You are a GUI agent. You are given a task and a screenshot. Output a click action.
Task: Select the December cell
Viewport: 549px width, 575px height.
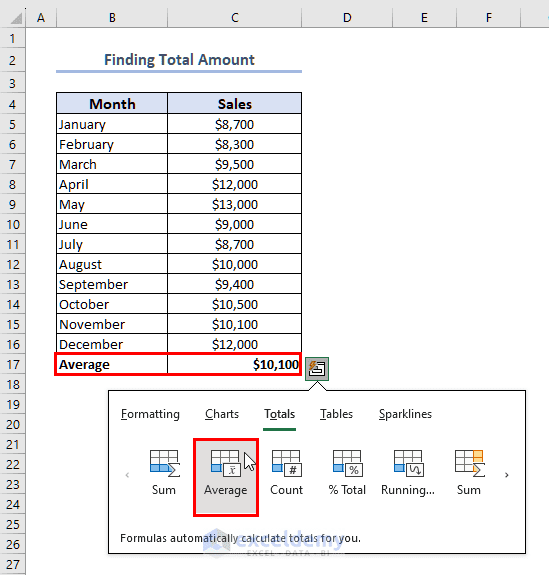112,344
